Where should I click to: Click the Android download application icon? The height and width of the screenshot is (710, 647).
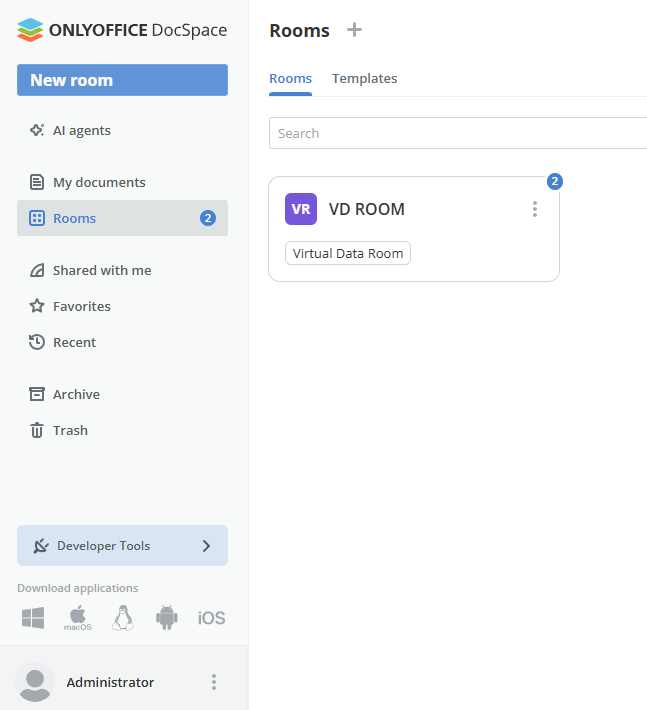[166, 618]
